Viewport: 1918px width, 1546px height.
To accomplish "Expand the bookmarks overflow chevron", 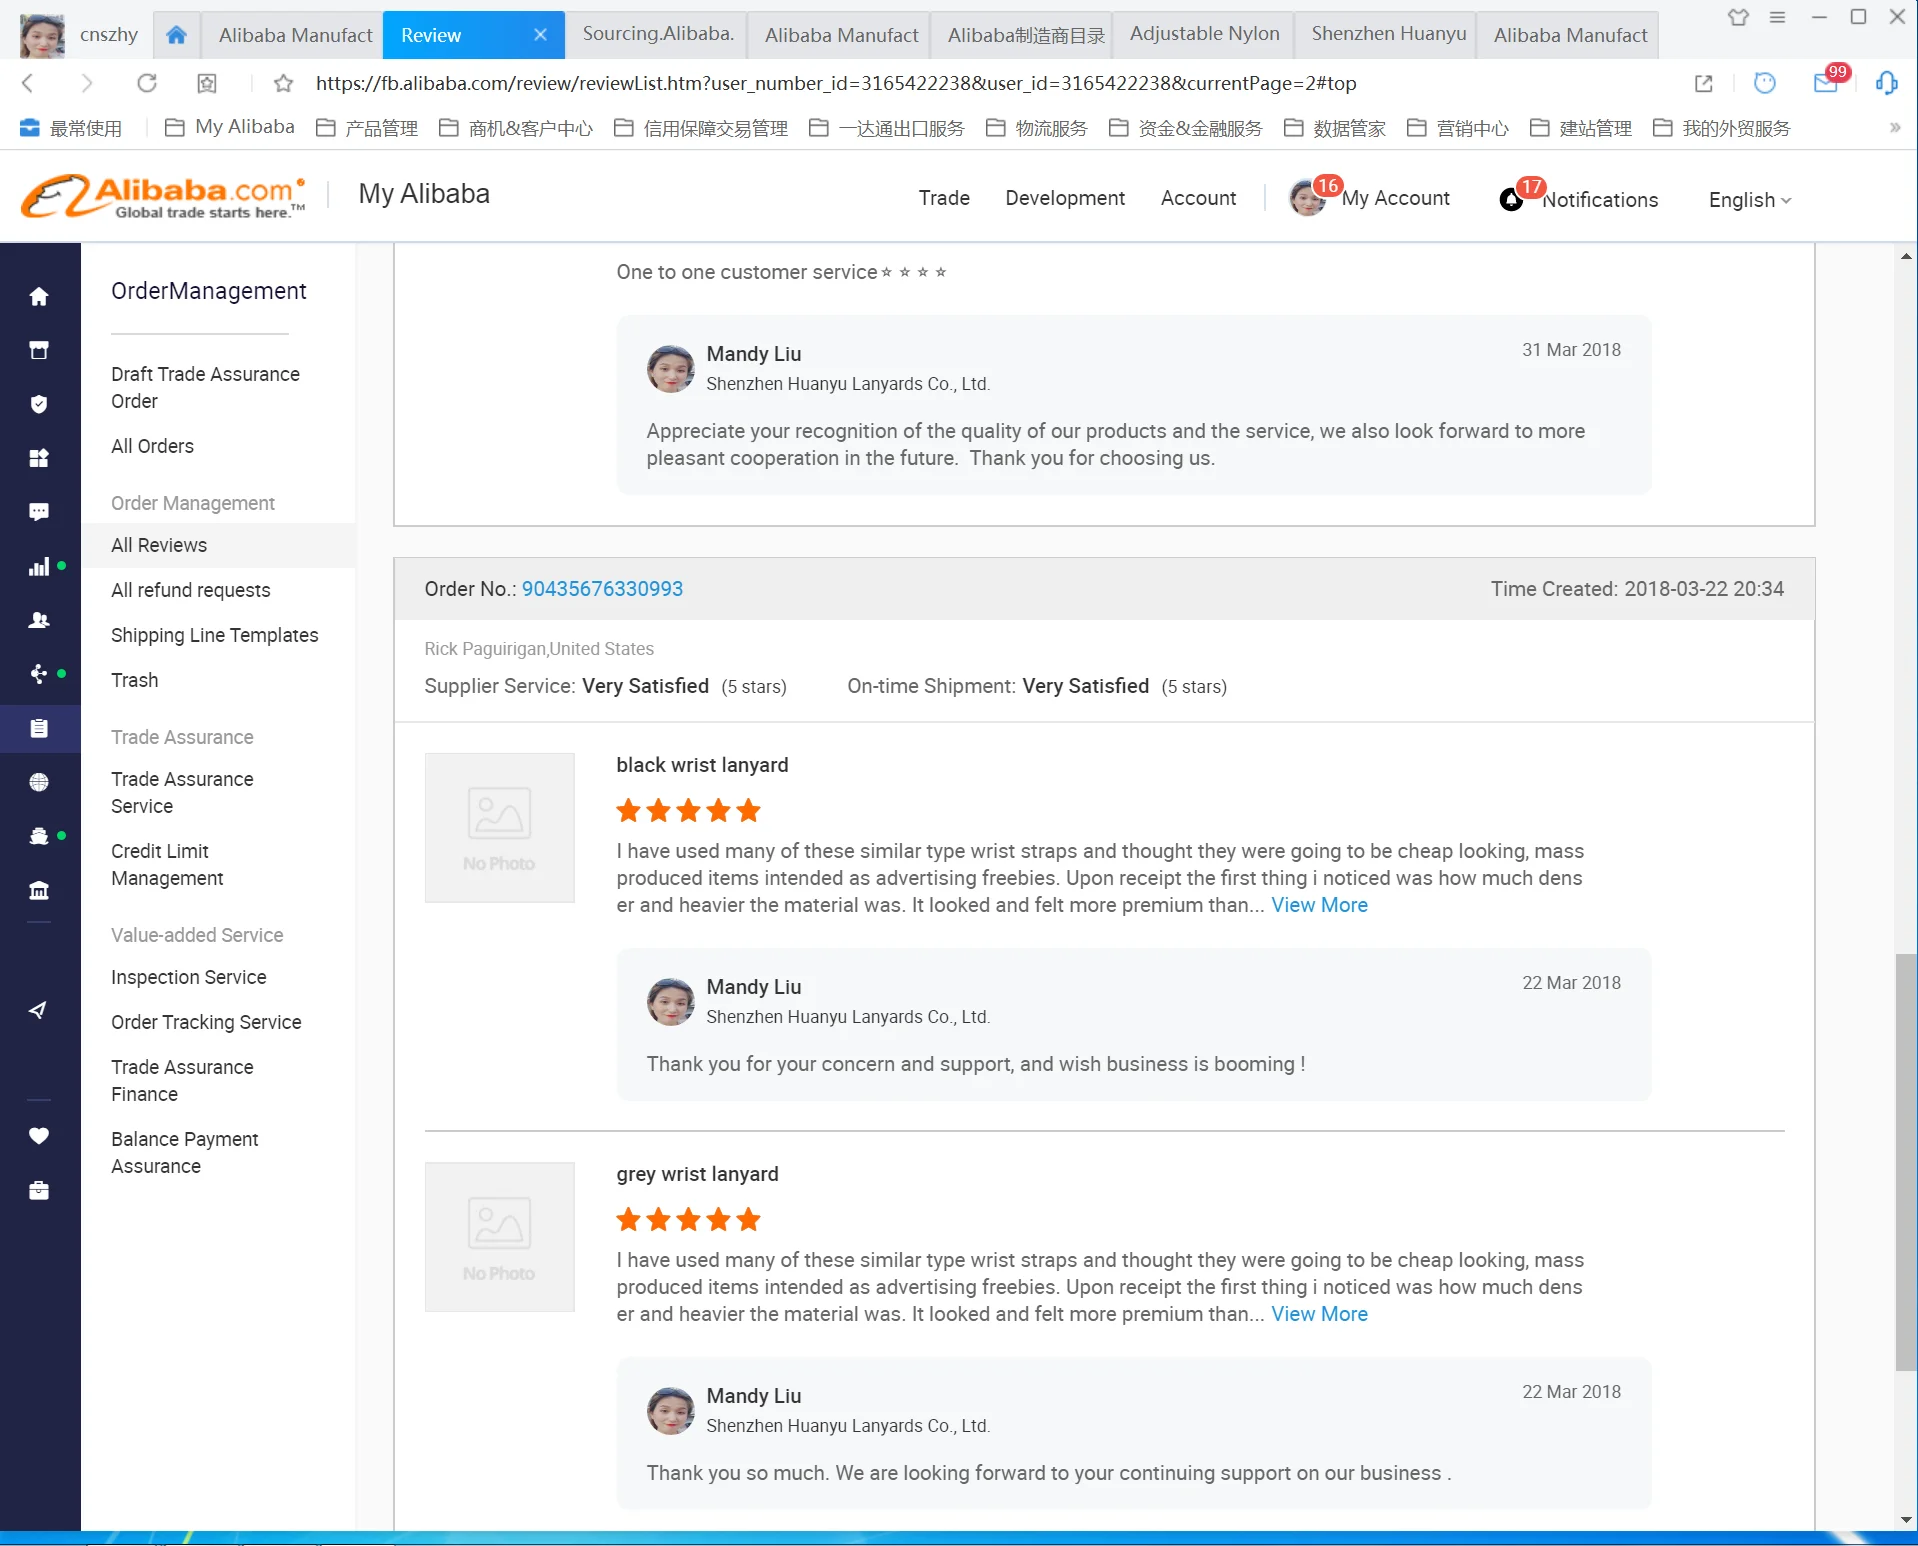I will (x=1894, y=128).
